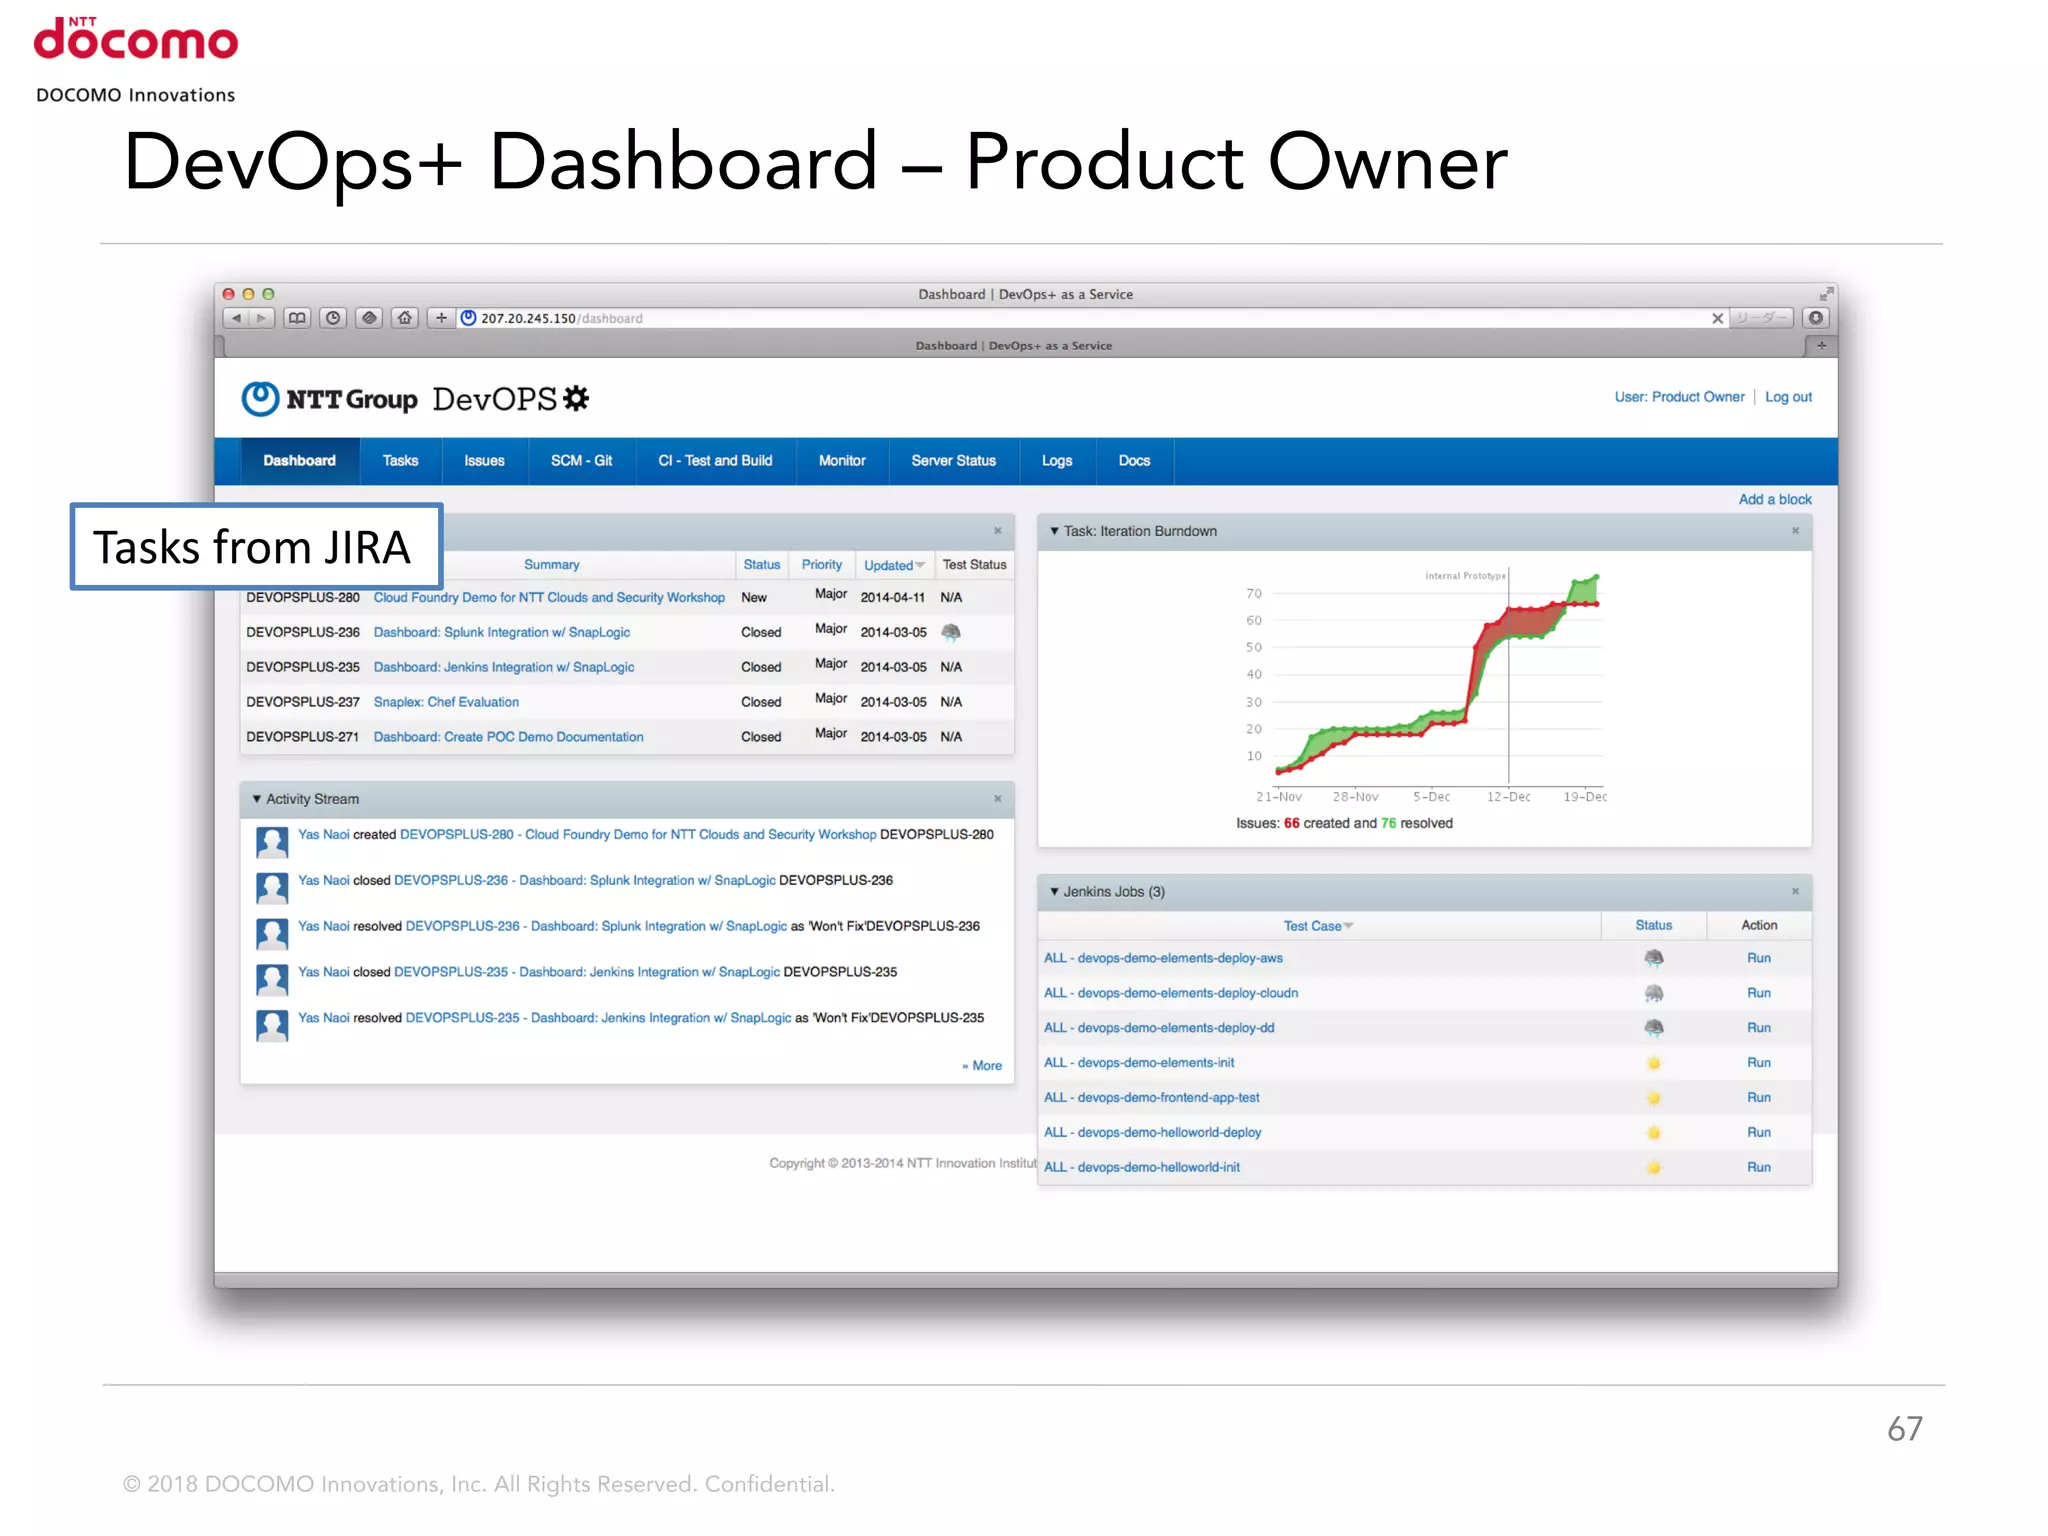Open the Issues nav tab

click(484, 461)
